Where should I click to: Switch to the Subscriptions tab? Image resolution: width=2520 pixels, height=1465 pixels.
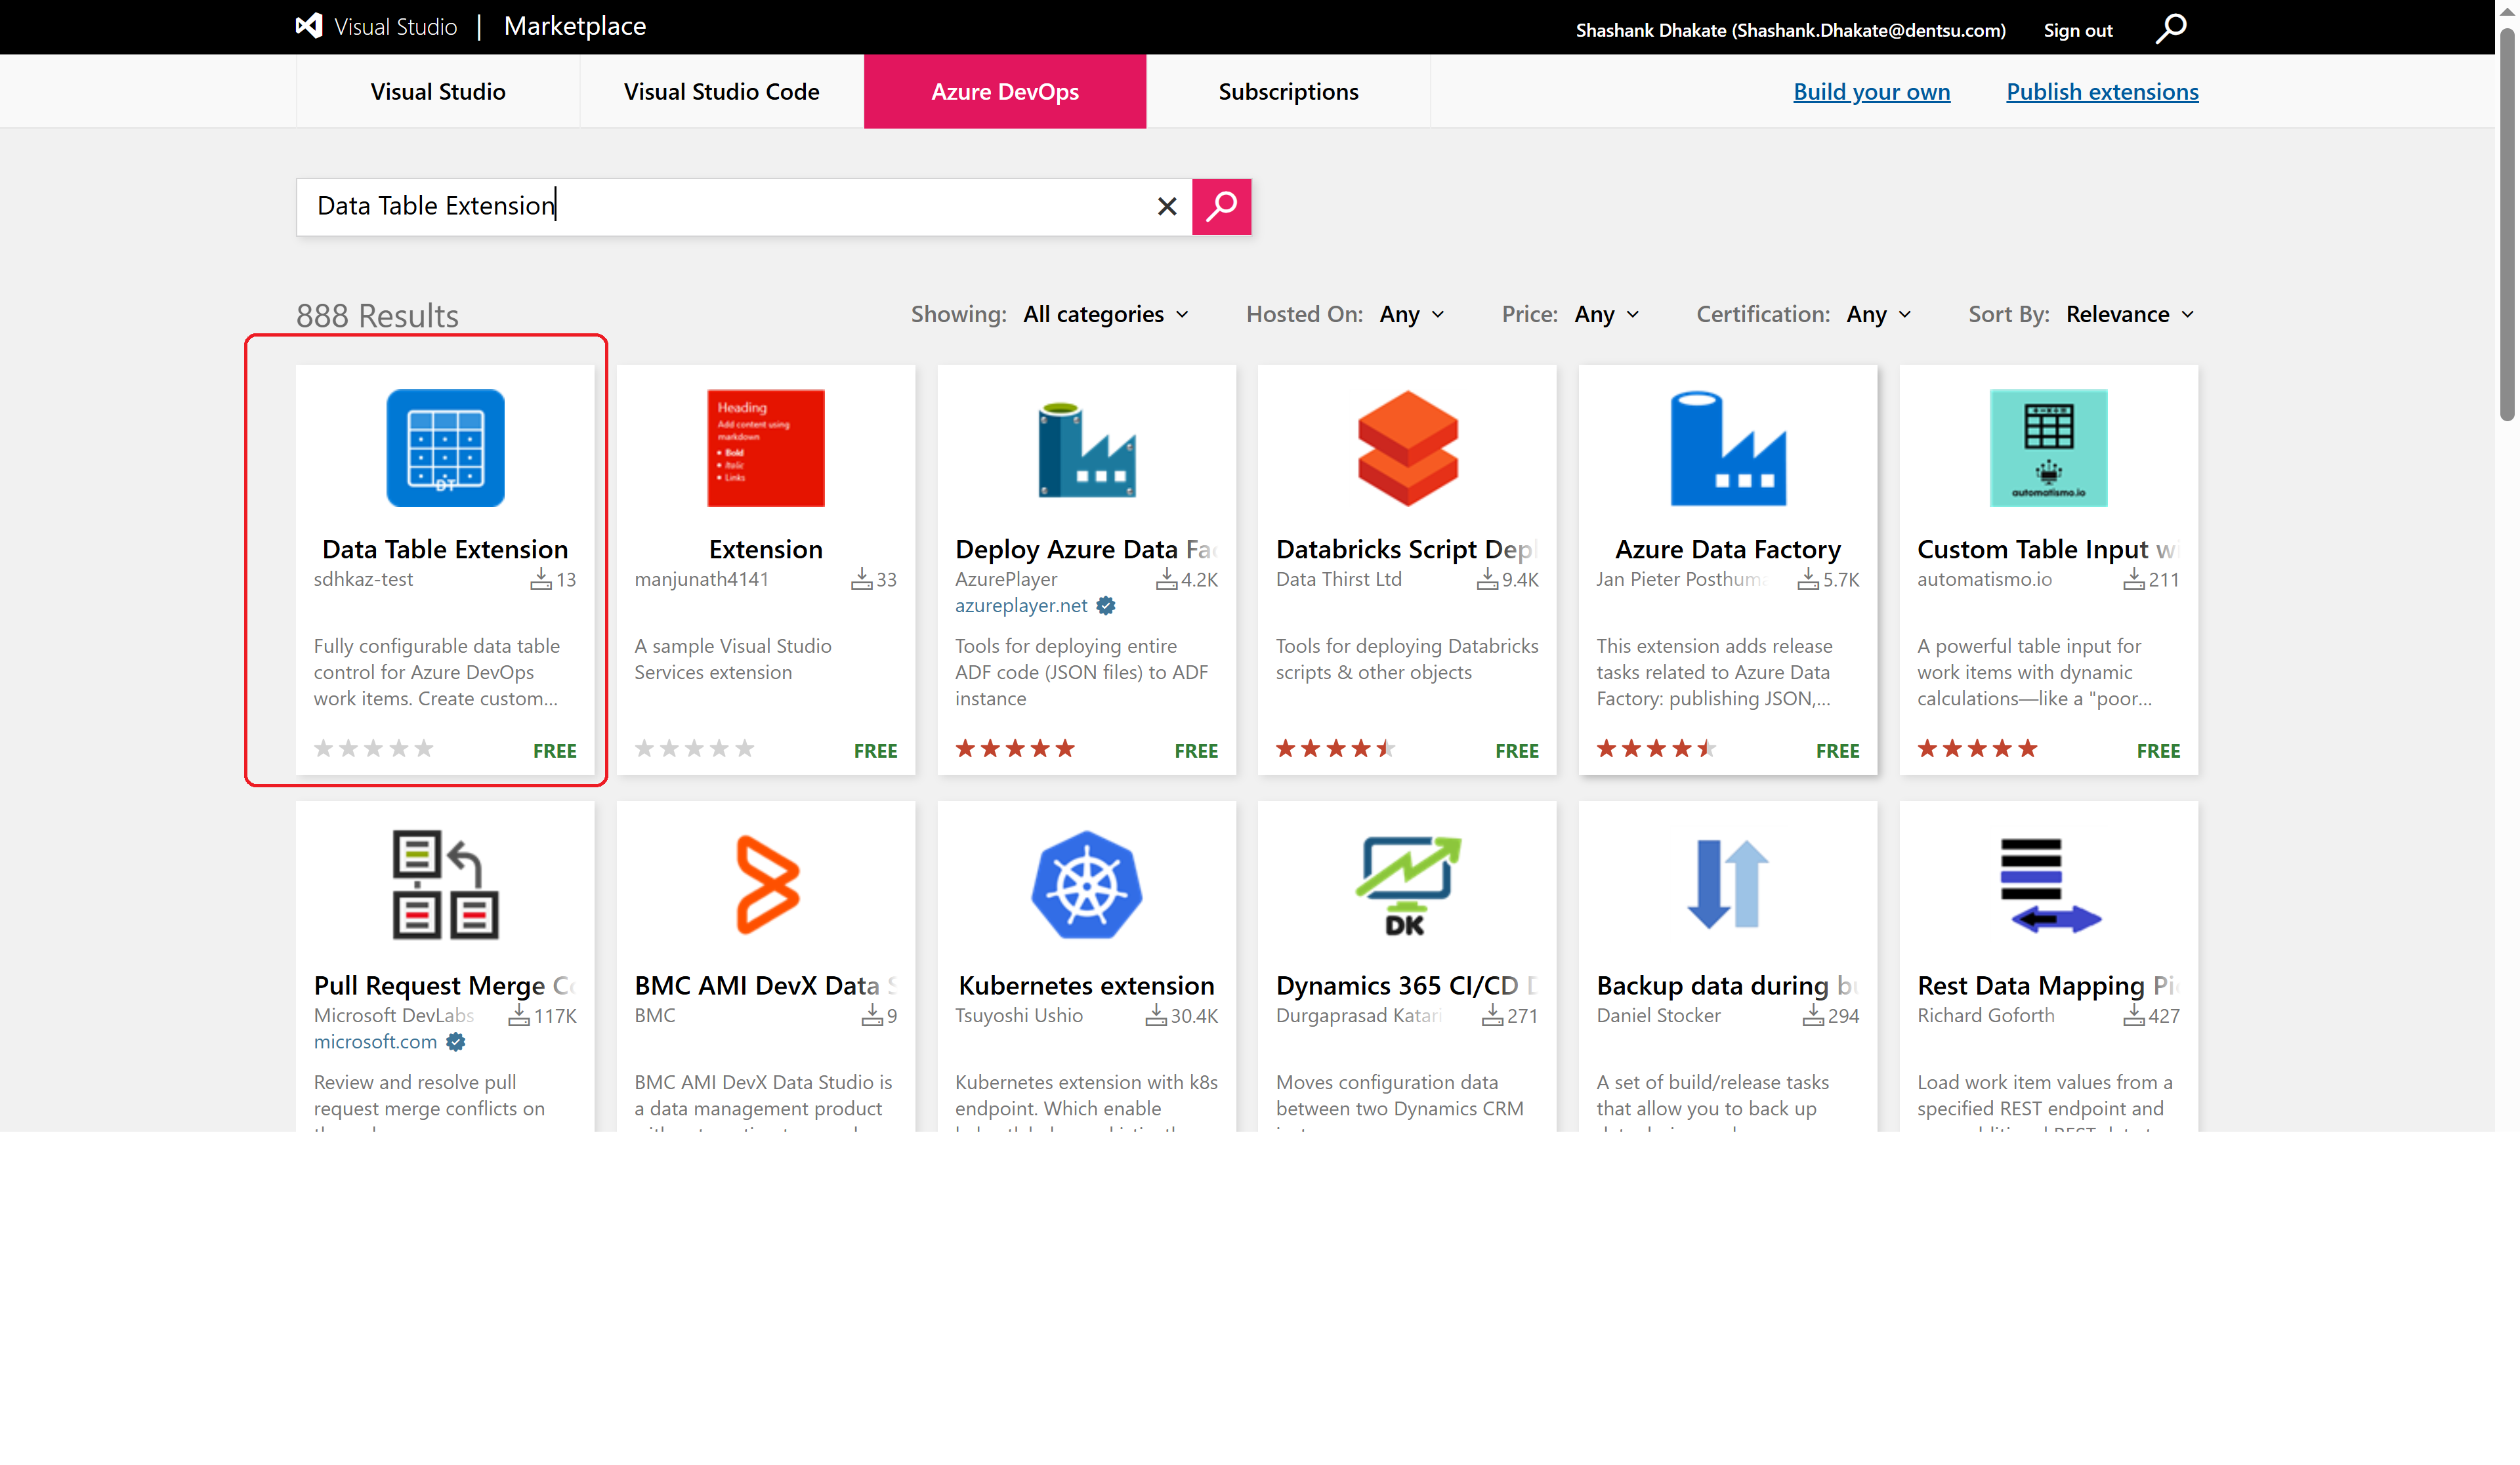1288,91
